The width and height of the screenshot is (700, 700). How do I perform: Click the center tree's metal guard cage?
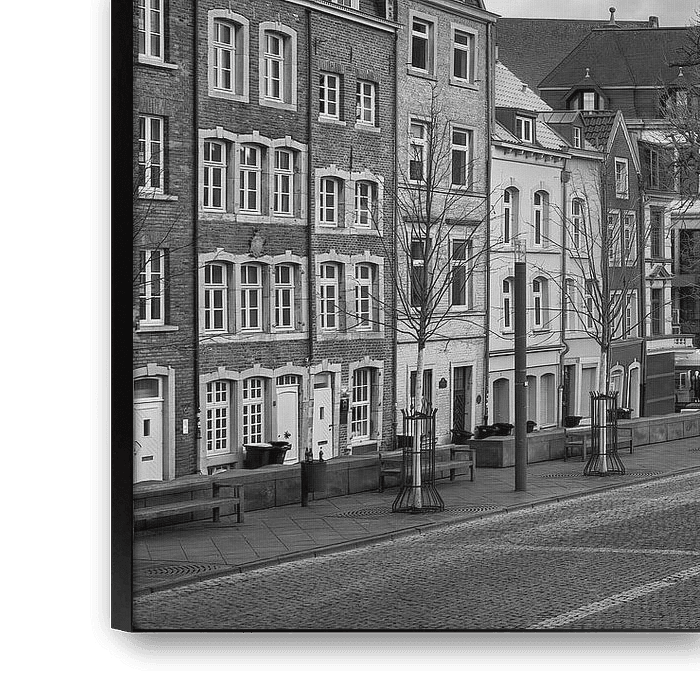417,462
